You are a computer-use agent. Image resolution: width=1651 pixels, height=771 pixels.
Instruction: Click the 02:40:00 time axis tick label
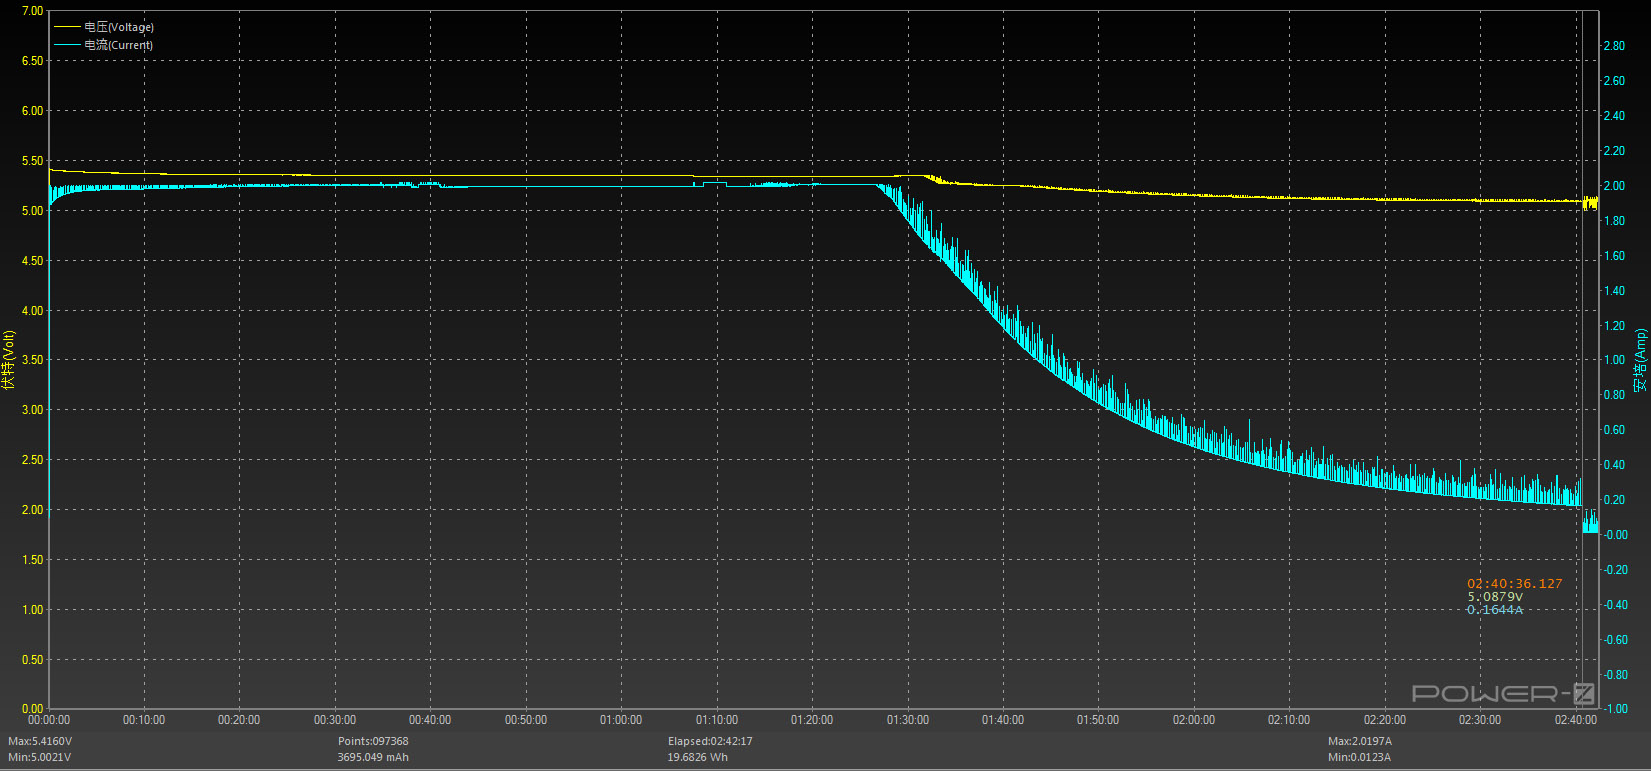[x=1575, y=720]
